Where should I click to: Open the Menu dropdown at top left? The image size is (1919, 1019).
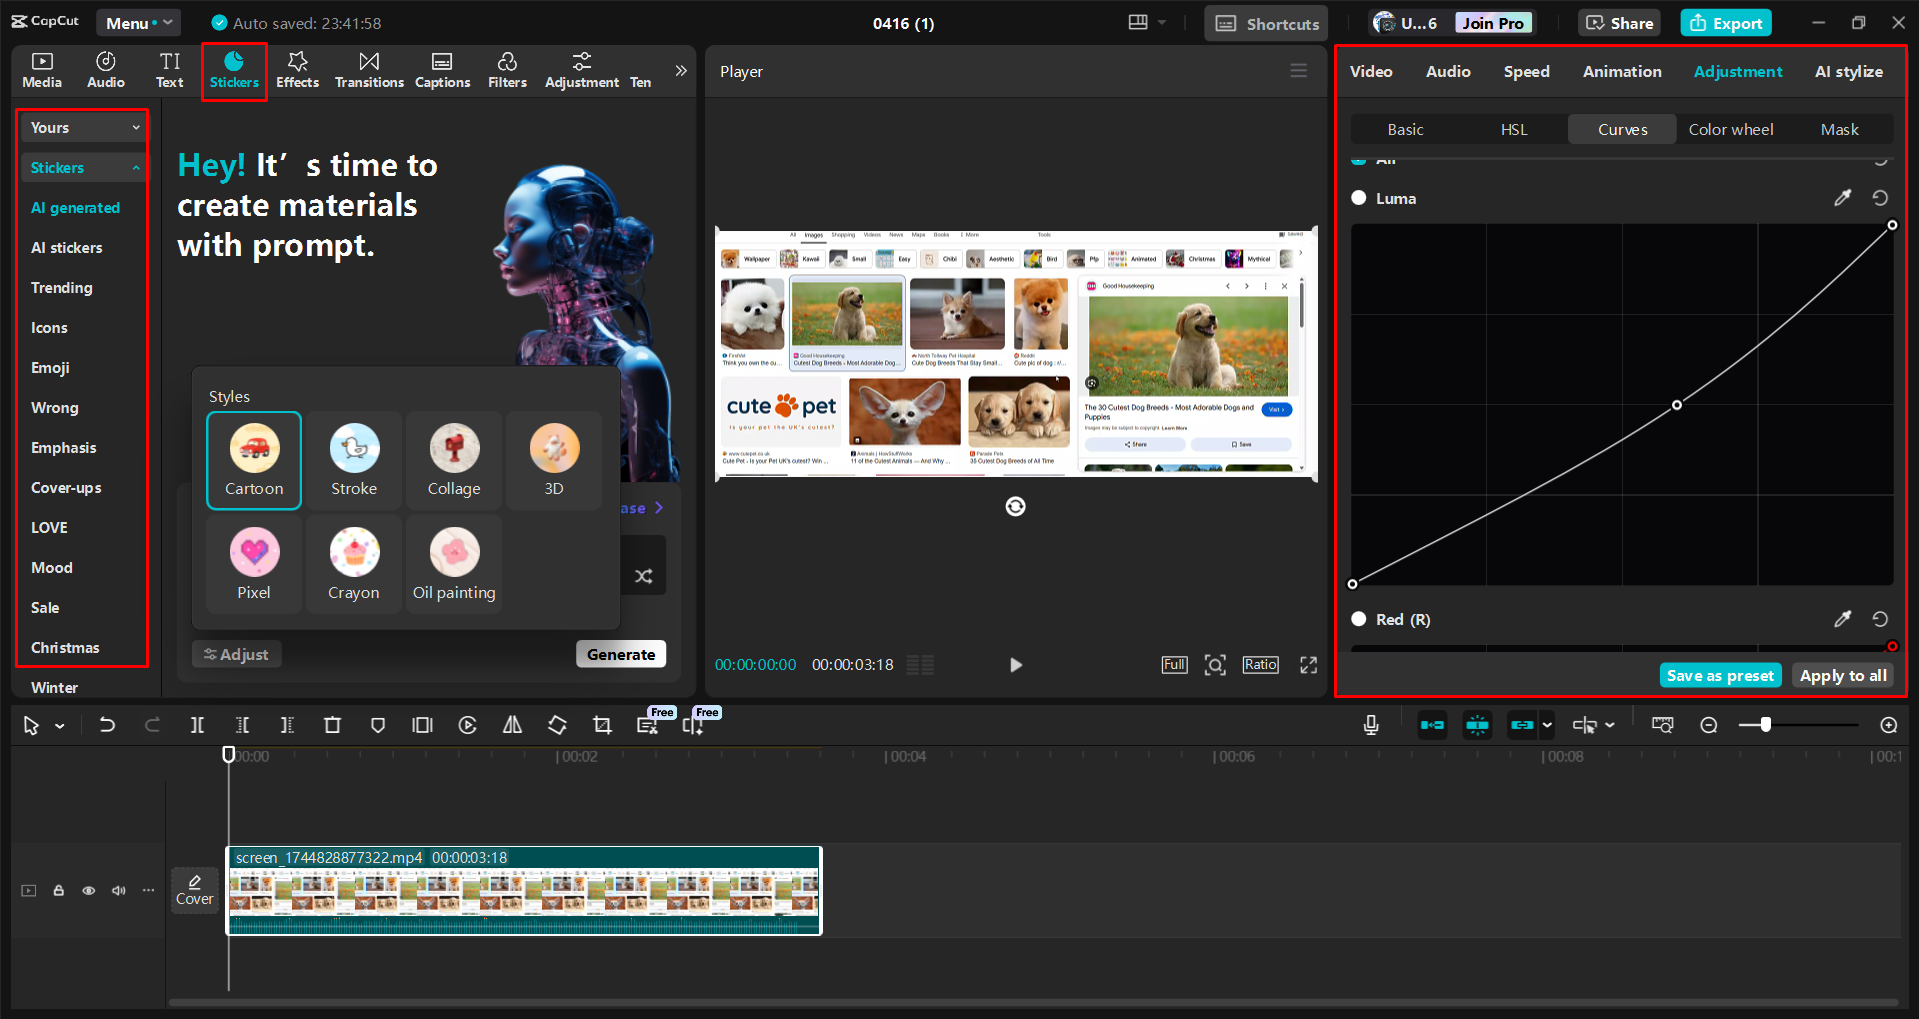[138, 22]
